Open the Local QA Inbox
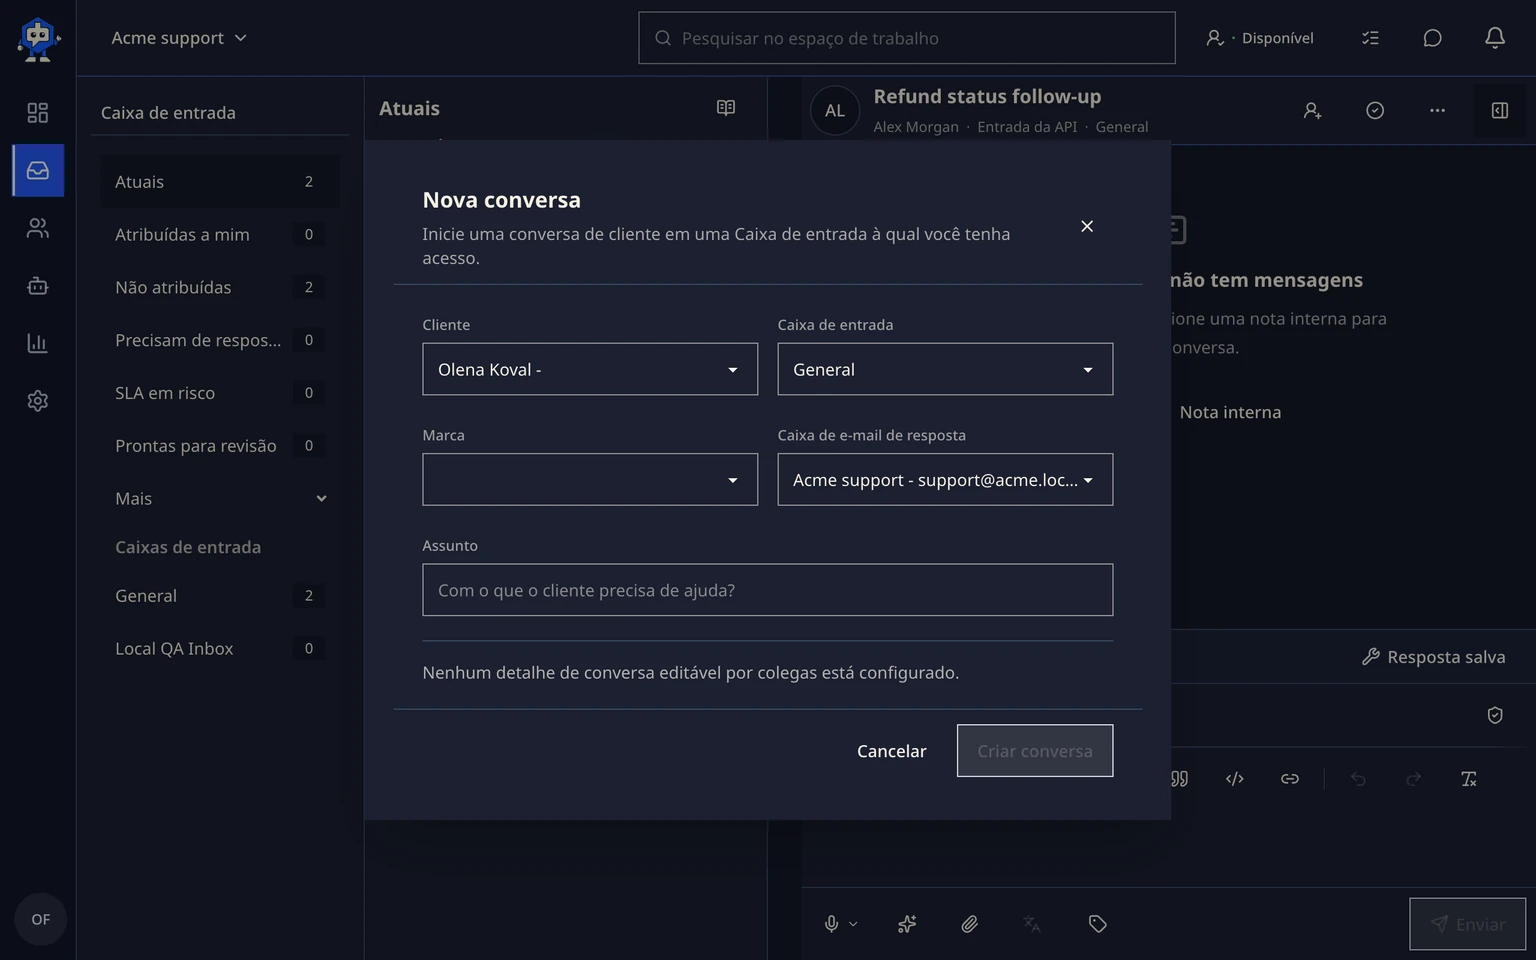Screen dimensions: 1536x960 pos(220,648)
